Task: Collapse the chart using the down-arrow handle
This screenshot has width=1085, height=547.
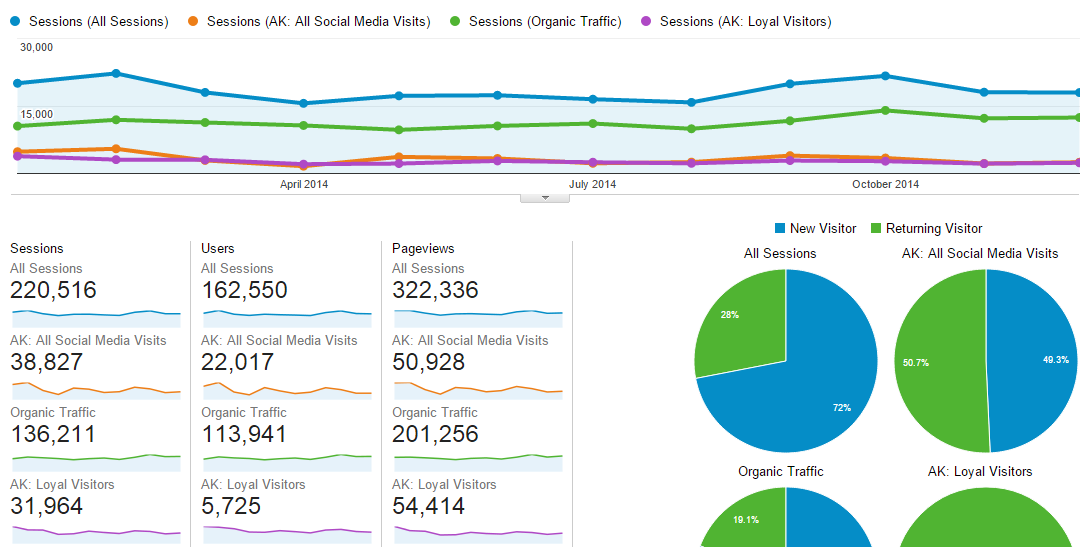Action: click(545, 198)
